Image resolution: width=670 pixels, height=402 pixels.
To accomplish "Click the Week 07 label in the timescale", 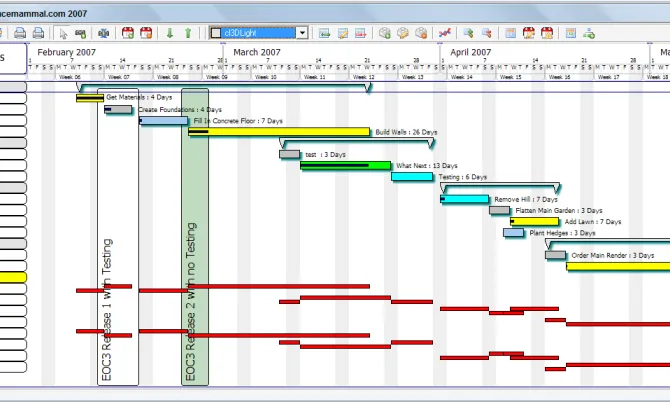I will (119, 77).
